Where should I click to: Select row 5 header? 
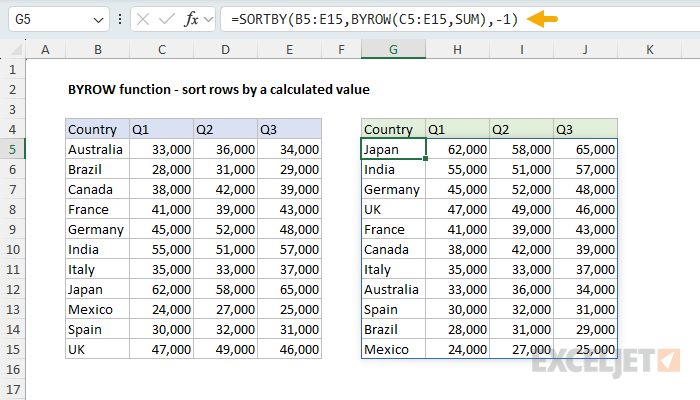click(x=12, y=150)
